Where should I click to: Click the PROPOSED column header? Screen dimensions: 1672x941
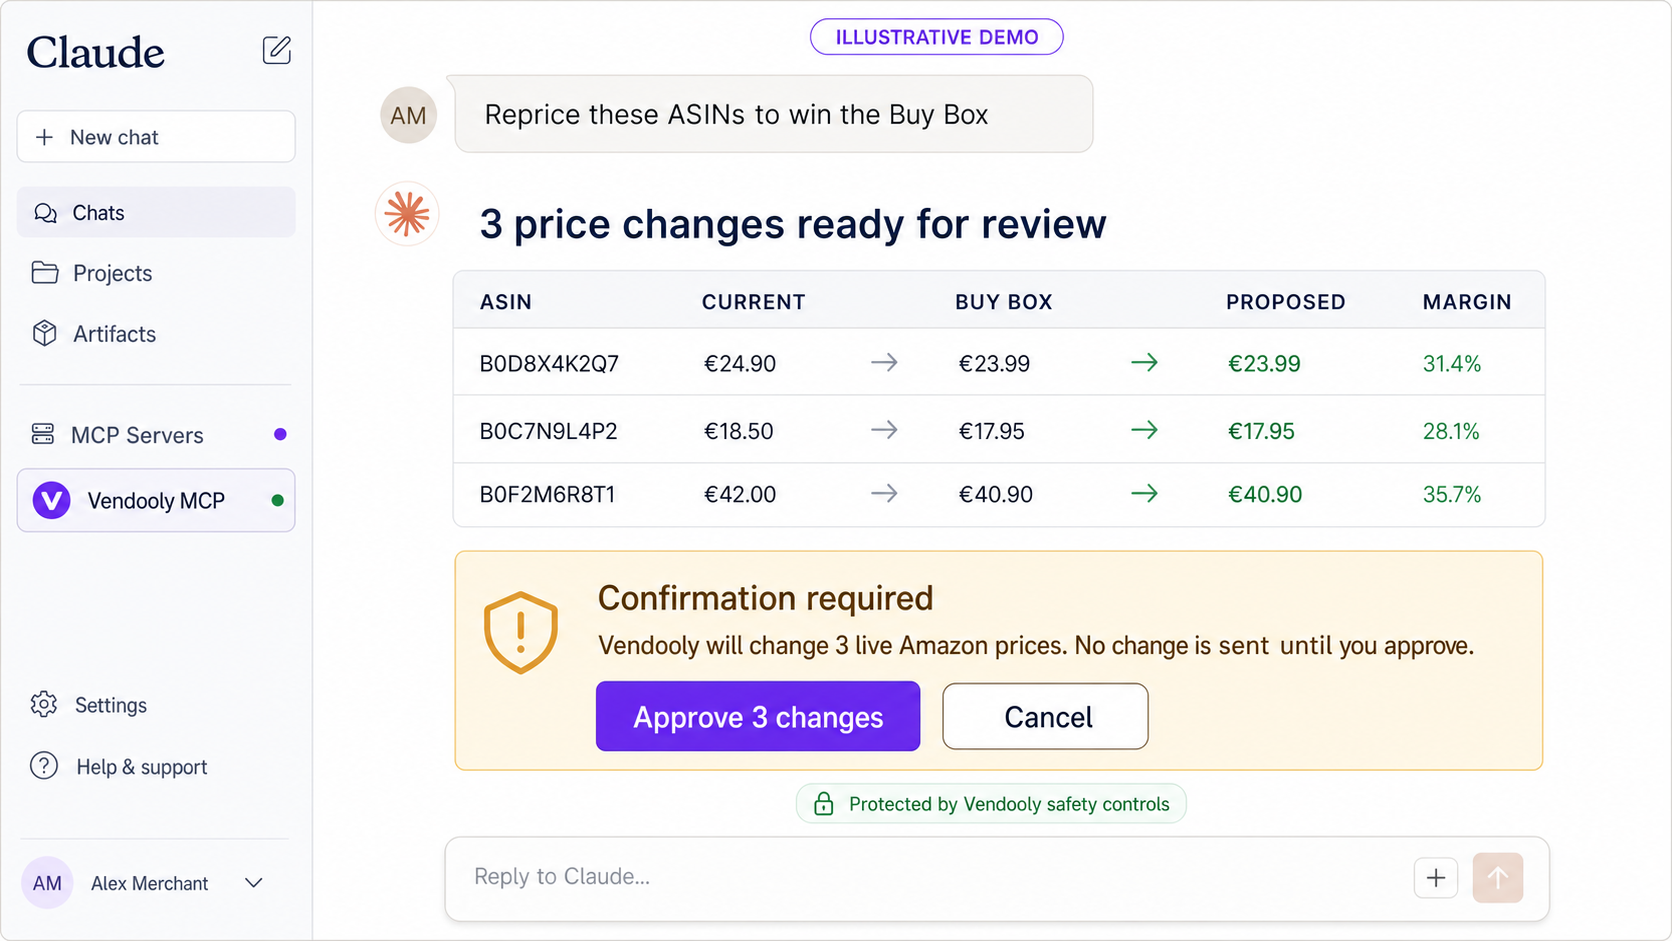click(x=1286, y=302)
